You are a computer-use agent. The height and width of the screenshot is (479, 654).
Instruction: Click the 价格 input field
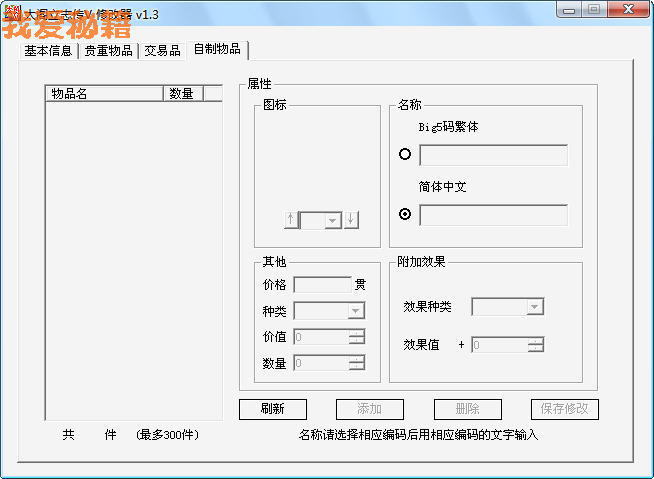point(322,285)
